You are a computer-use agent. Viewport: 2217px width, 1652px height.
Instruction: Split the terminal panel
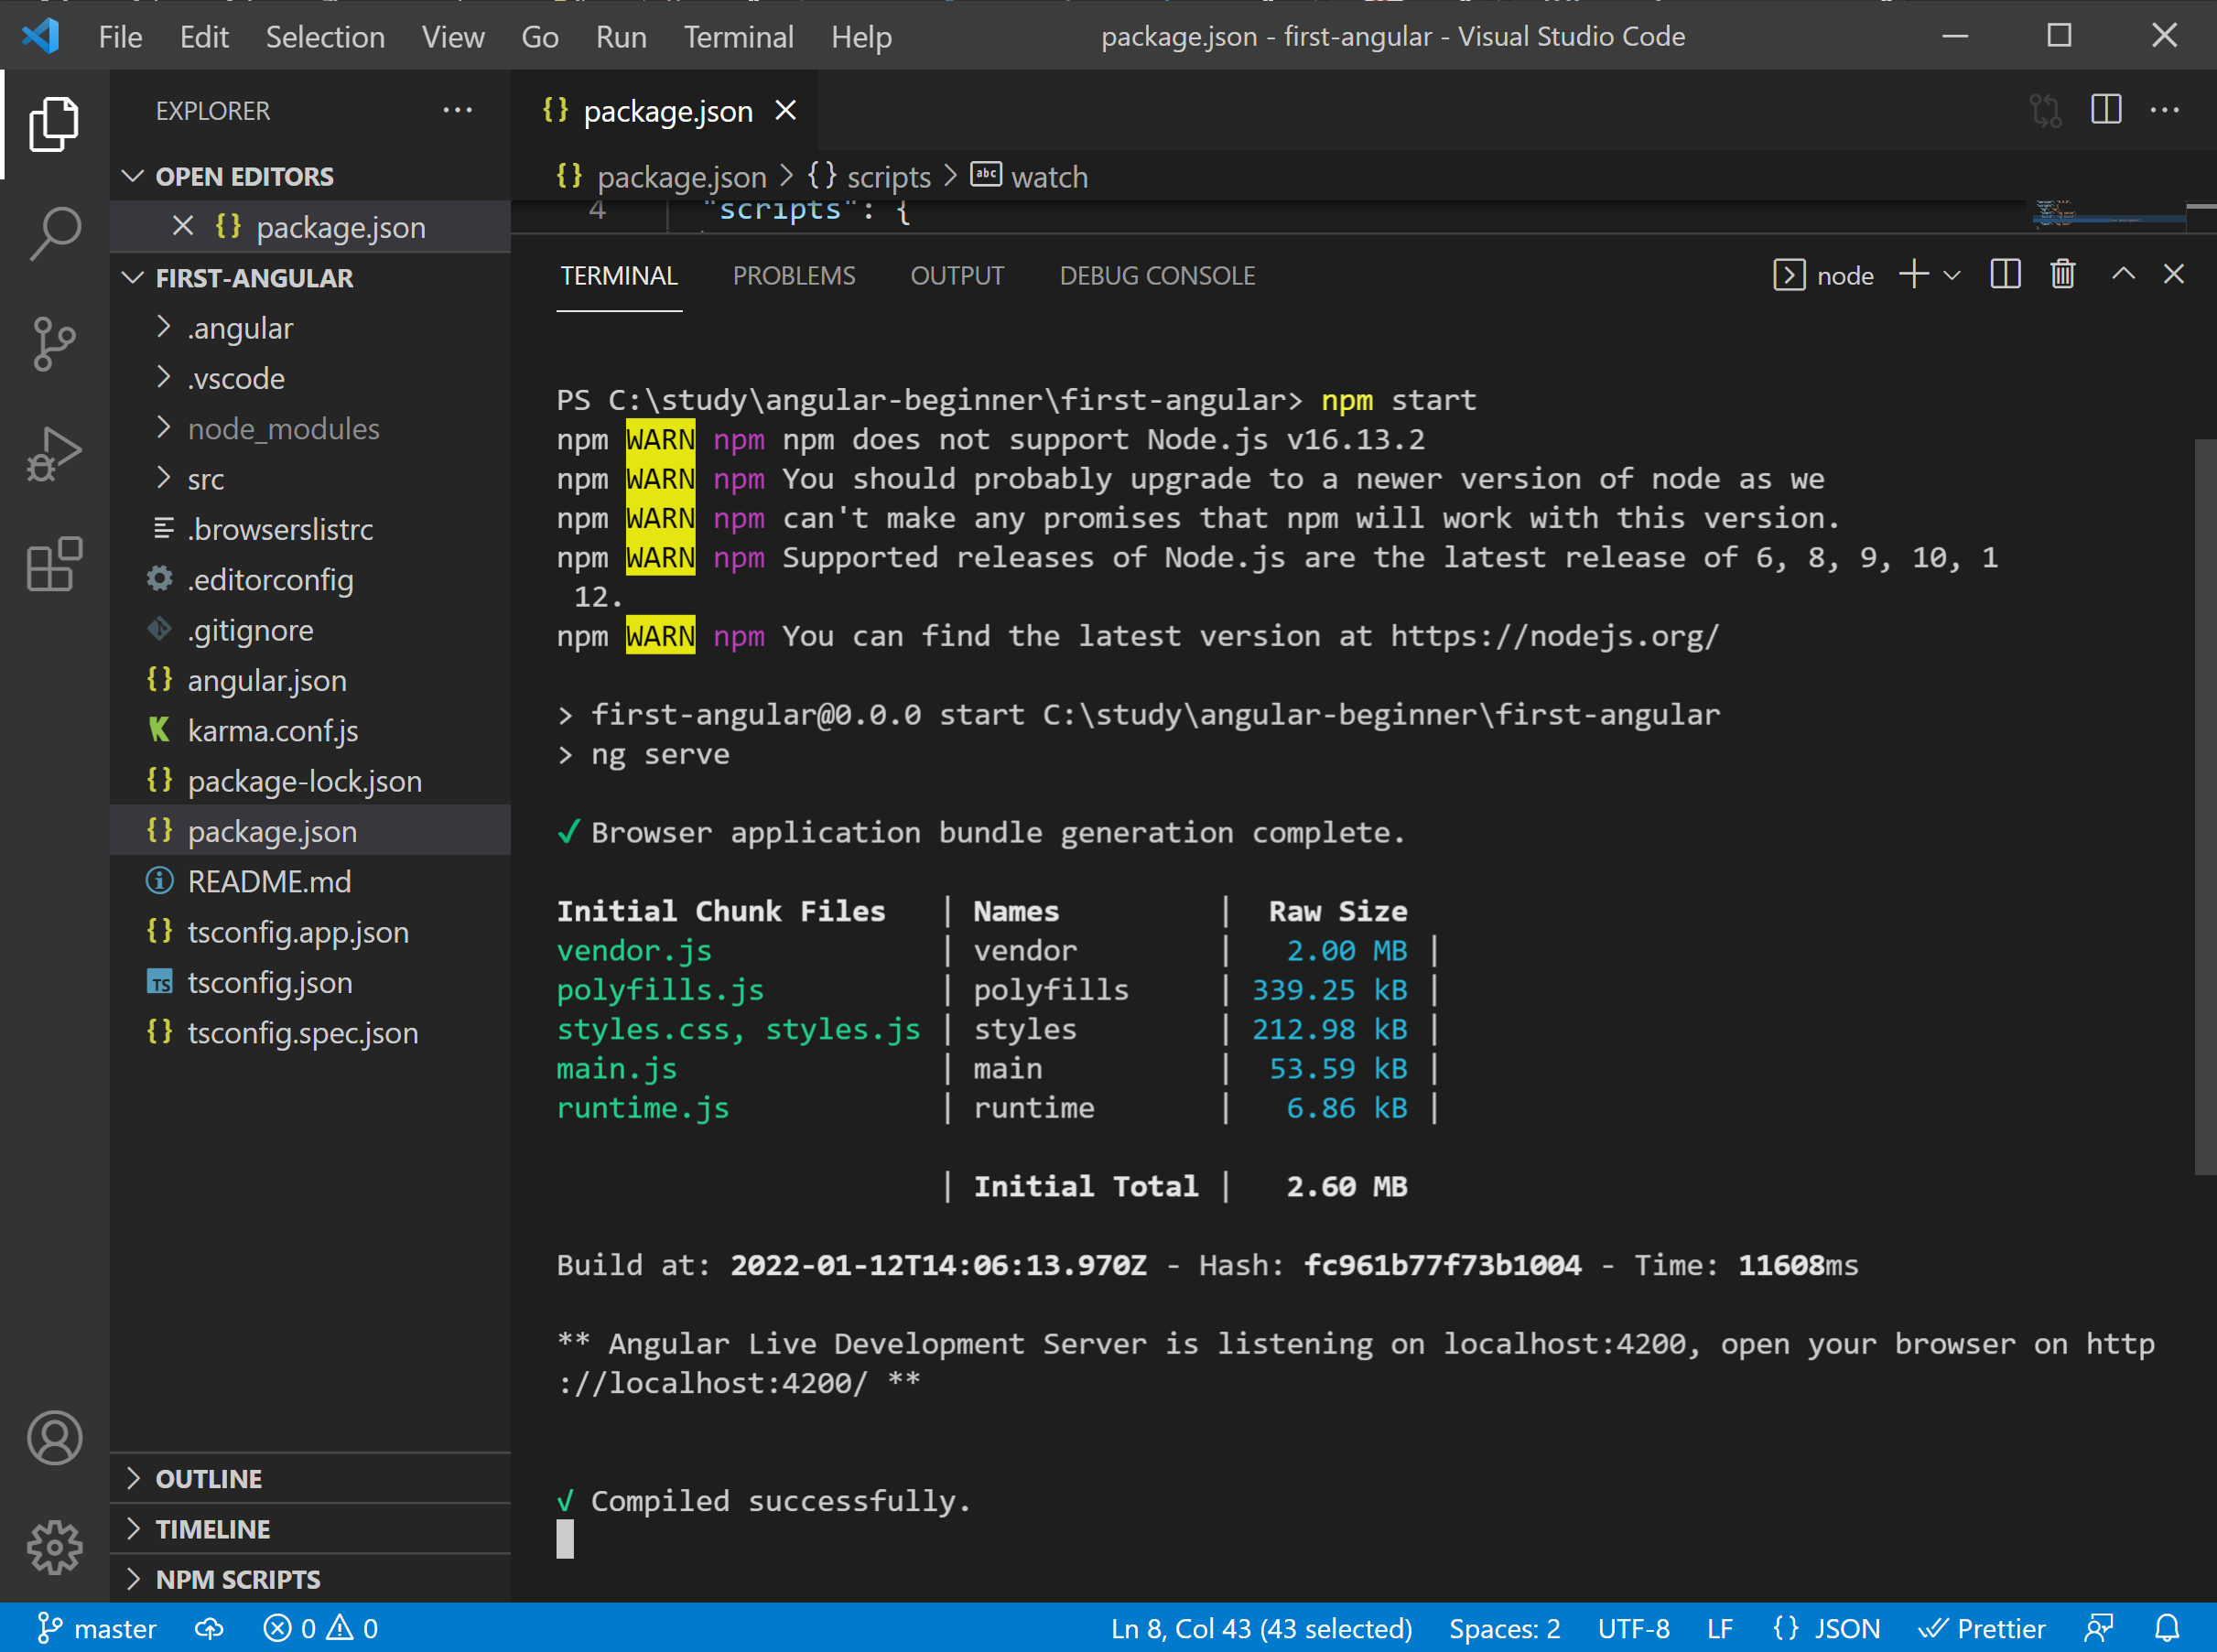pyautogui.click(x=2005, y=275)
